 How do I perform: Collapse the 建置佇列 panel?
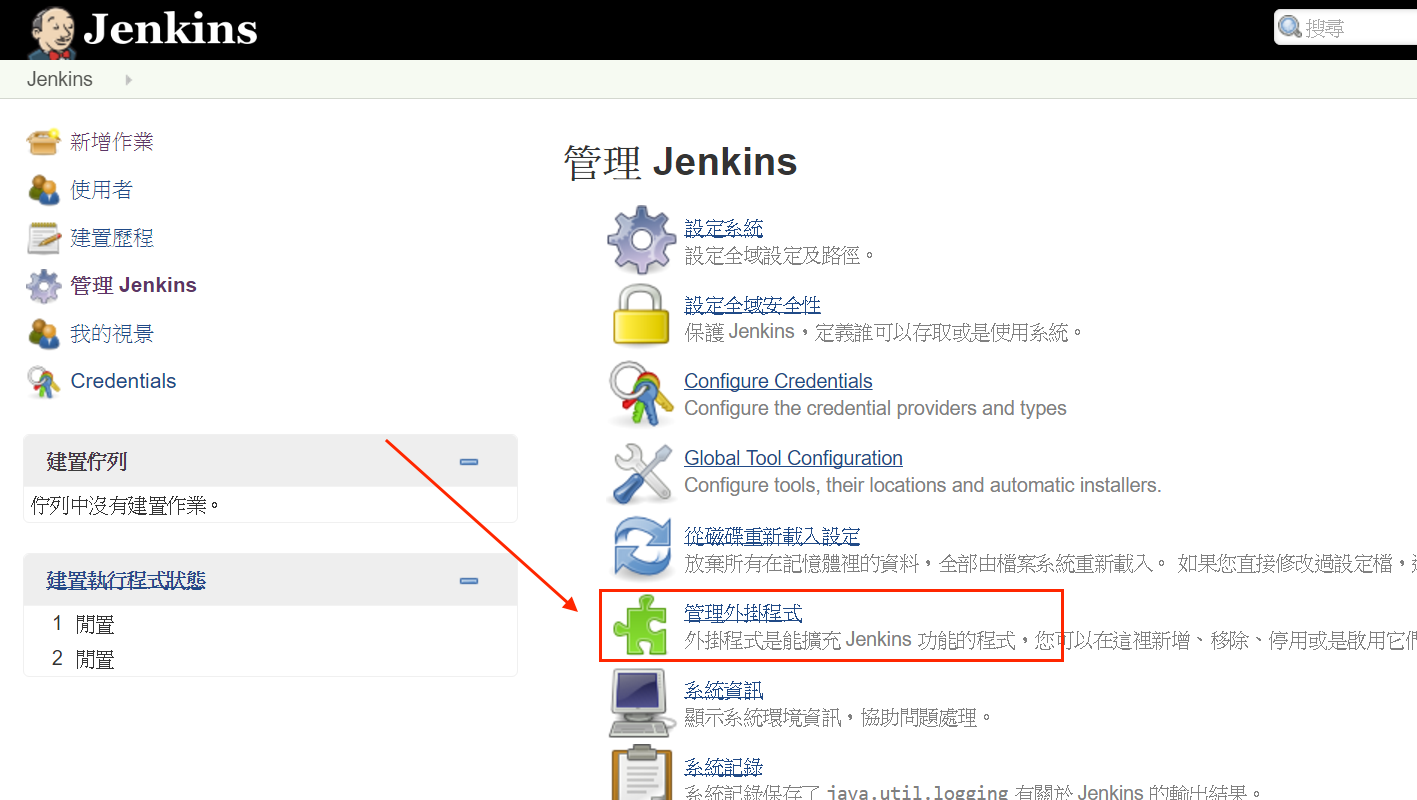(x=469, y=462)
